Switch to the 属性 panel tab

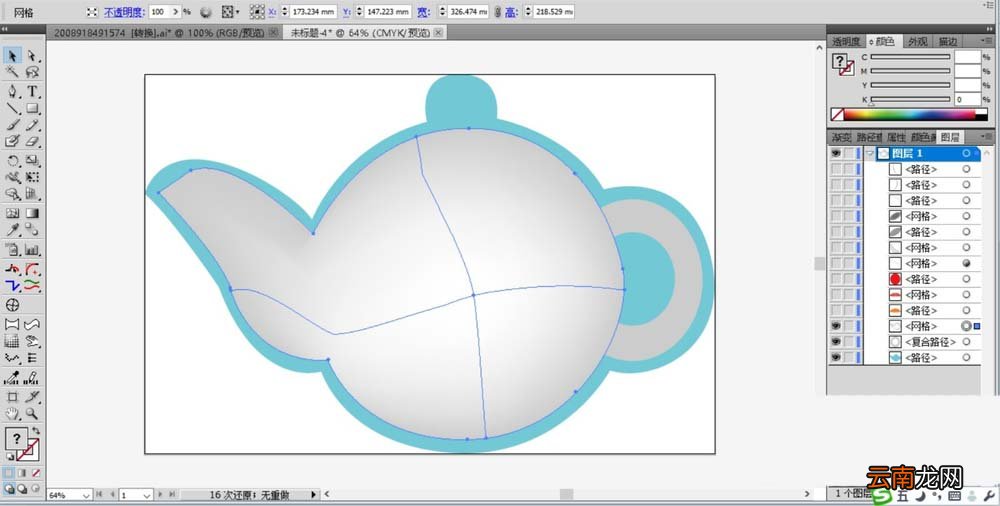click(896, 137)
